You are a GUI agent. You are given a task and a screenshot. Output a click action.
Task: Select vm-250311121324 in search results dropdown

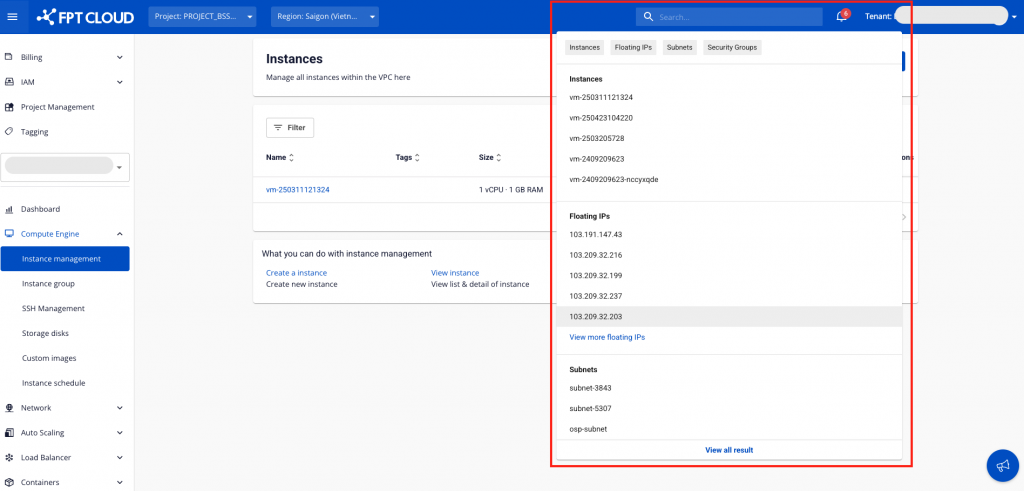729,97
